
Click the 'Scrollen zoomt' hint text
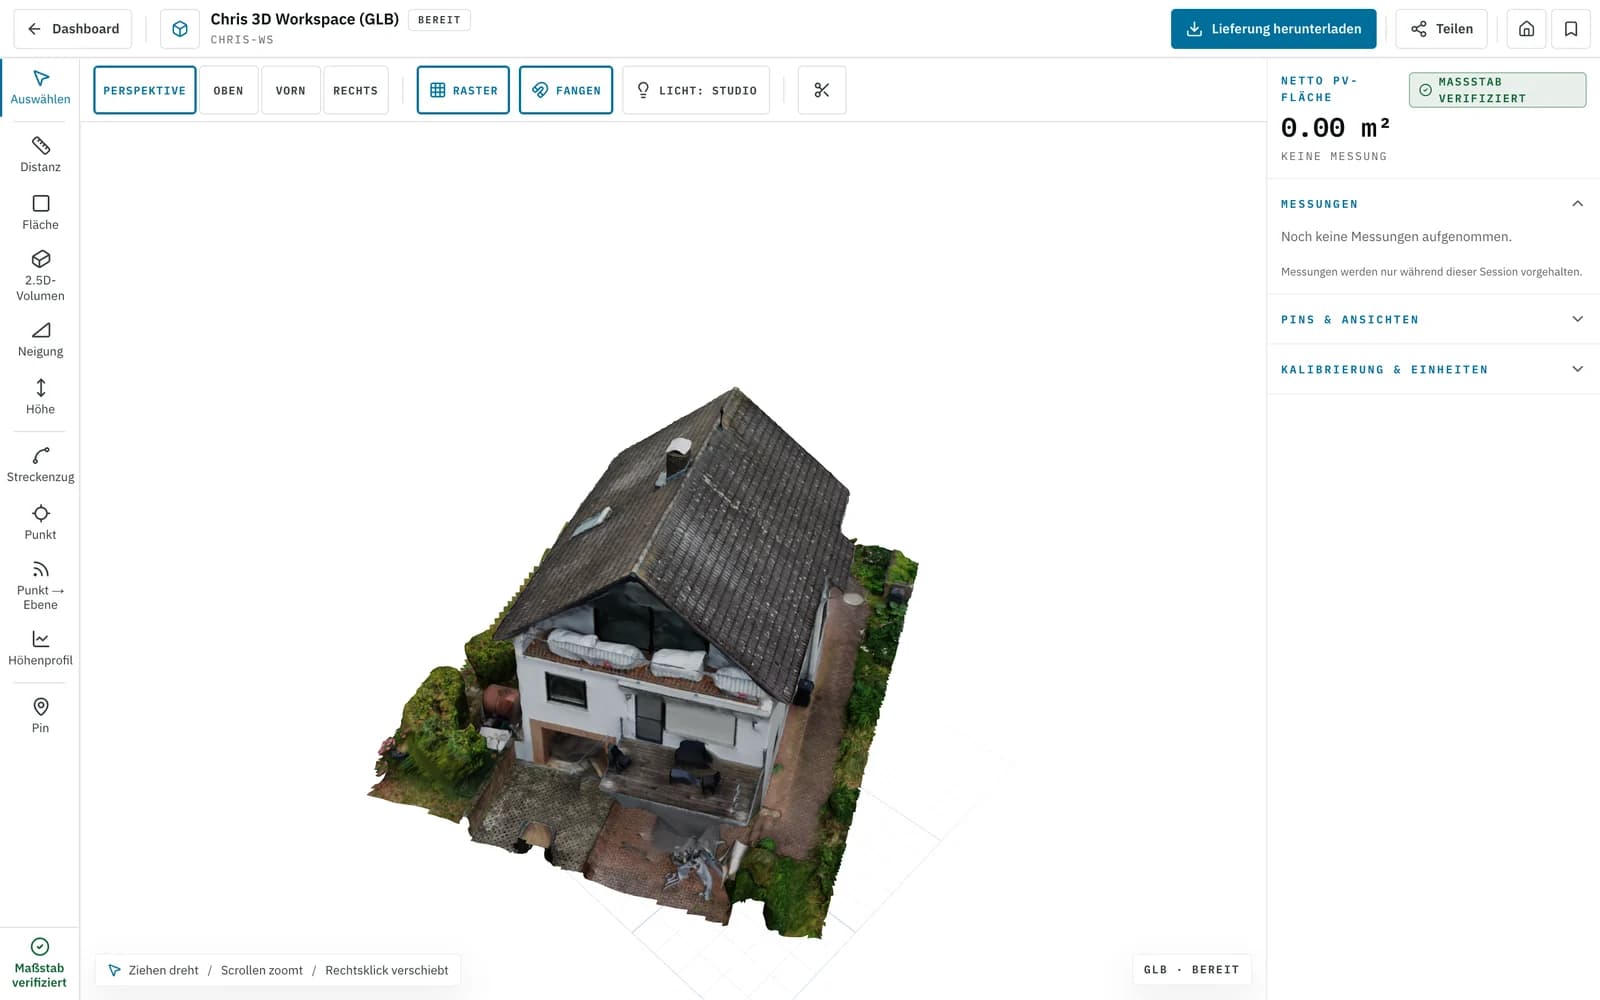tap(262, 970)
